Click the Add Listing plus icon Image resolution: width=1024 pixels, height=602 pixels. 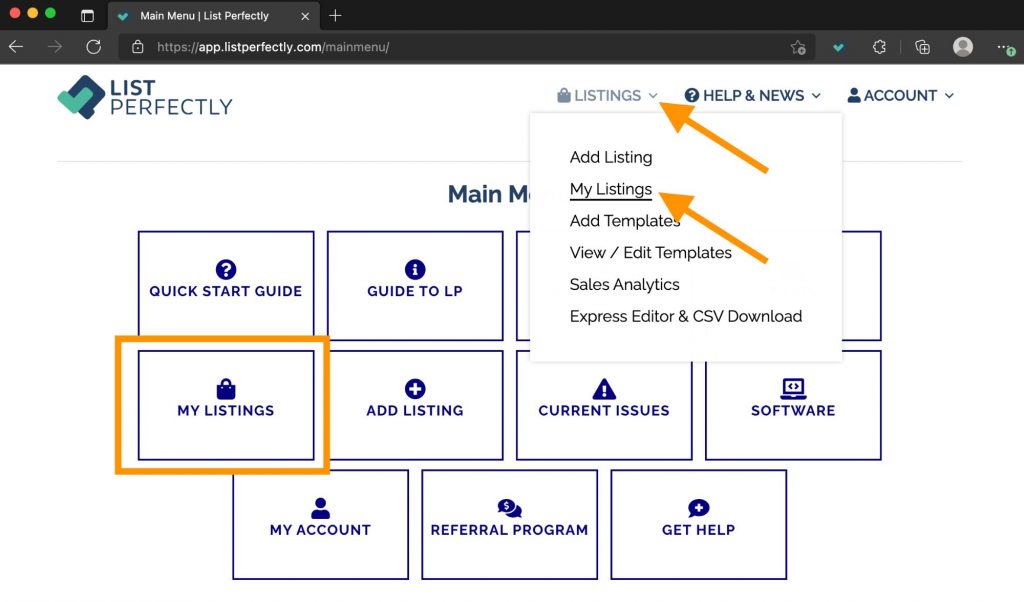[415, 388]
